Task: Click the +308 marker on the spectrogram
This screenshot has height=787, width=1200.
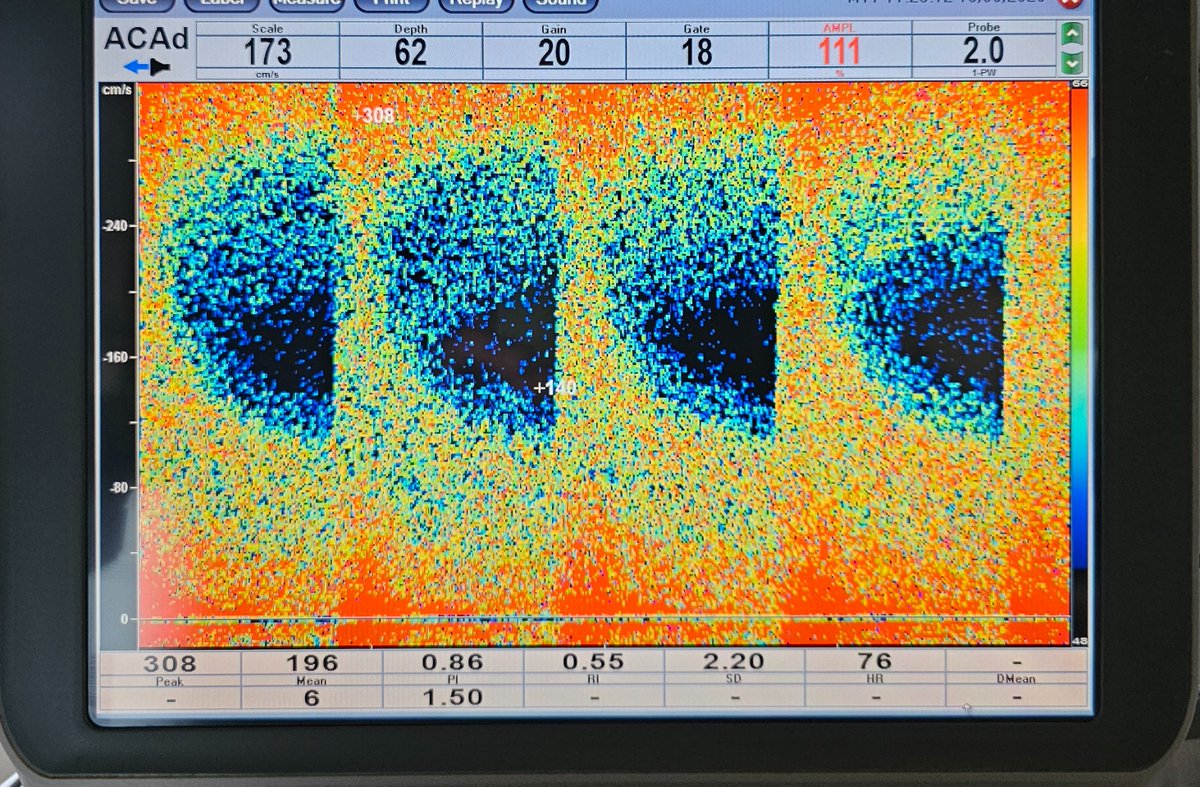Action: (x=373, y=115)
